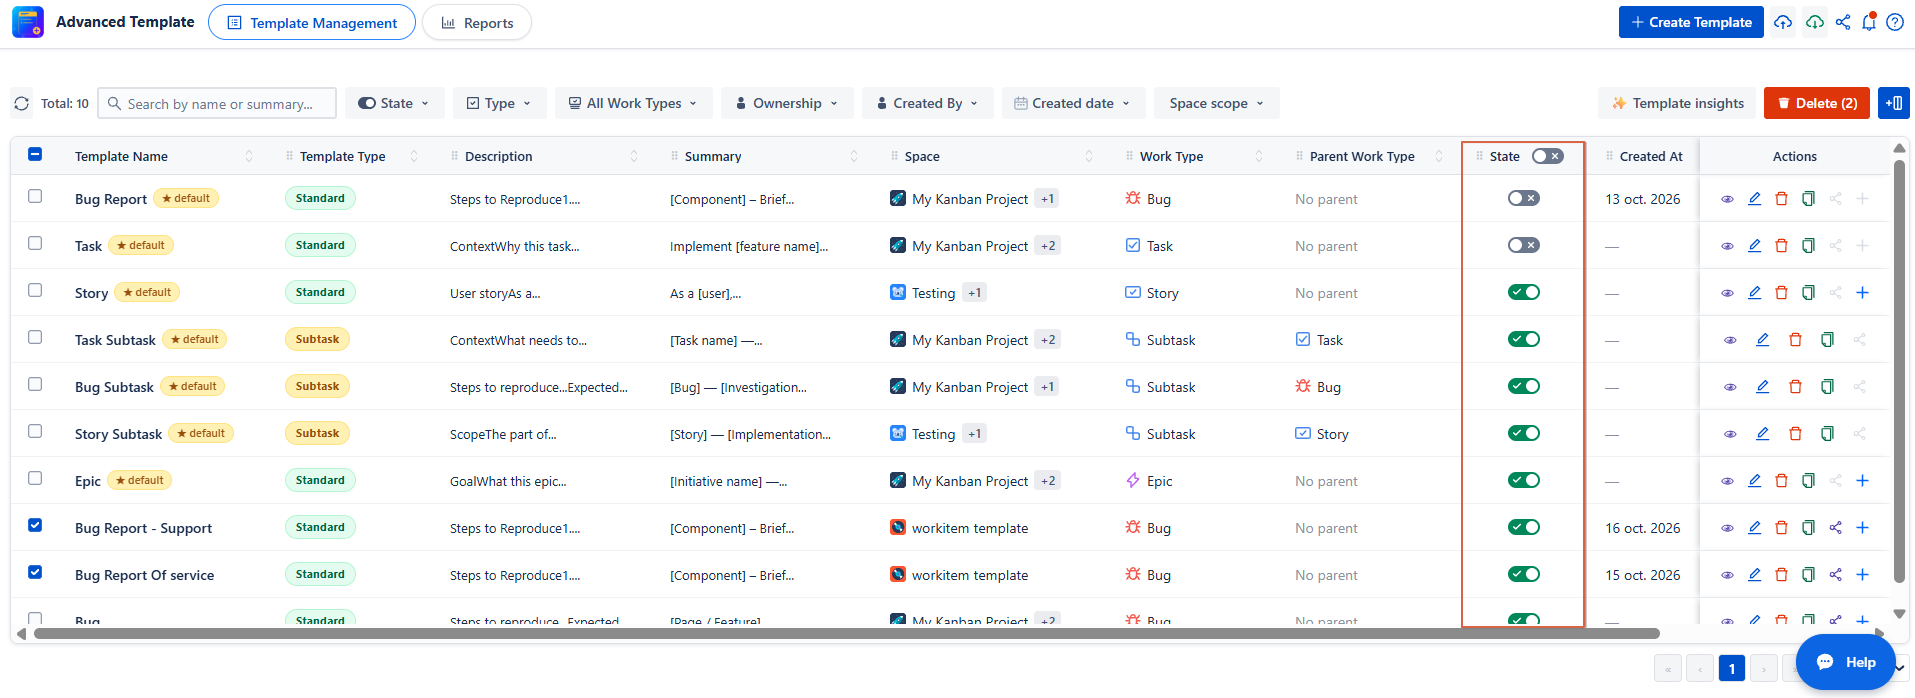Sort by the Work Type column
Viewport: 1915px width, 698px height.
pyautogui.click(x=1259, y=156)
